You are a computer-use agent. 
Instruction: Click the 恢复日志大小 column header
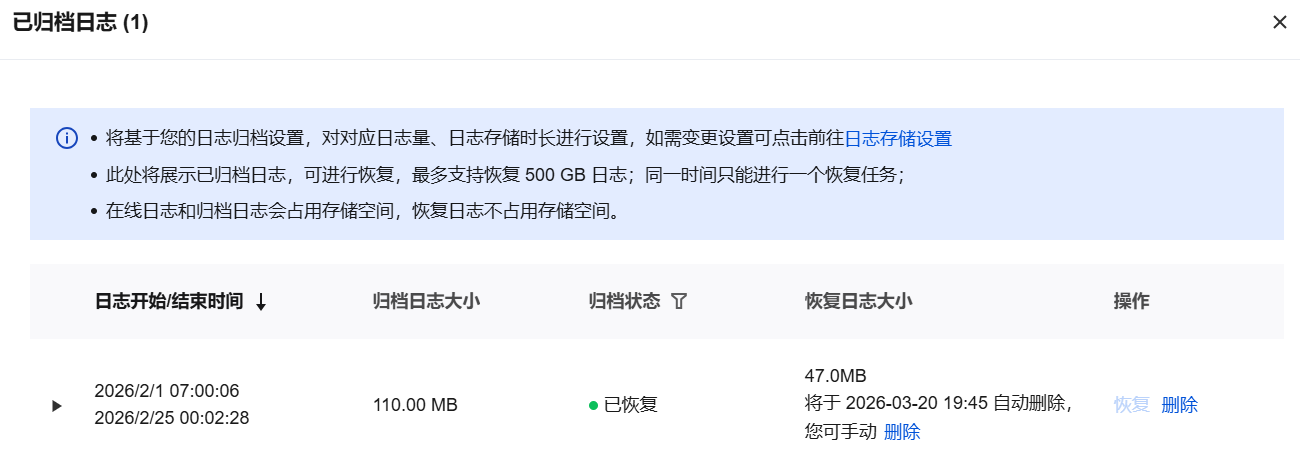tap(858, 301)
